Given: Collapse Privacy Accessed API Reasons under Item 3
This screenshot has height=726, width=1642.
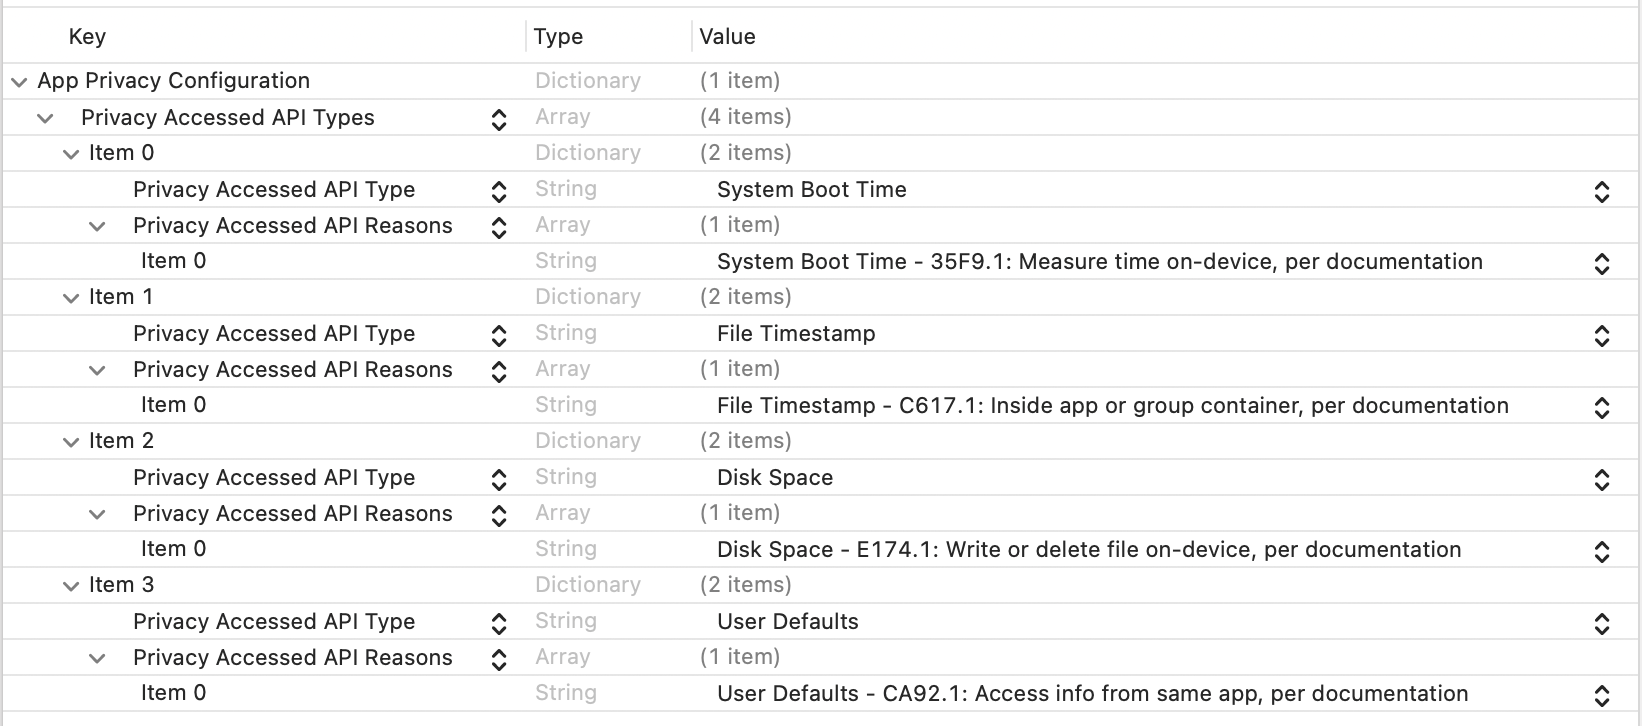Looking at the screenshot, I should click(97, 659).
